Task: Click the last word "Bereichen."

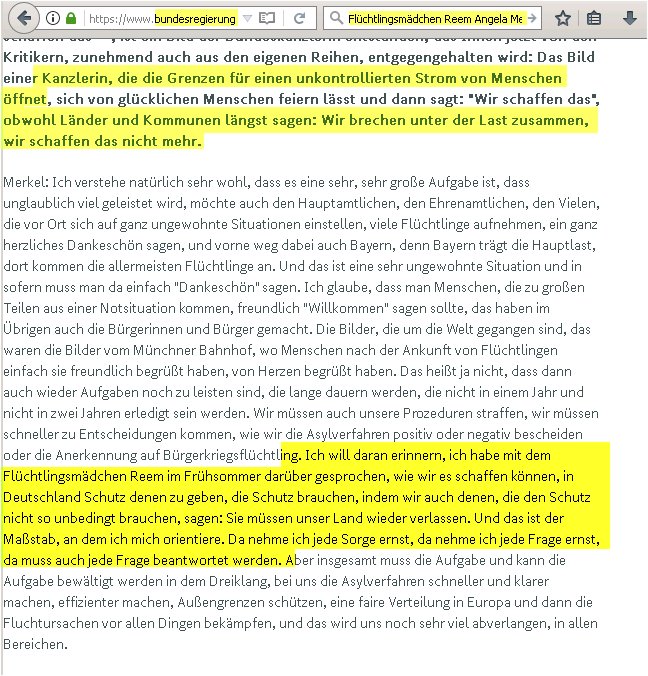Action: [36, 645]
